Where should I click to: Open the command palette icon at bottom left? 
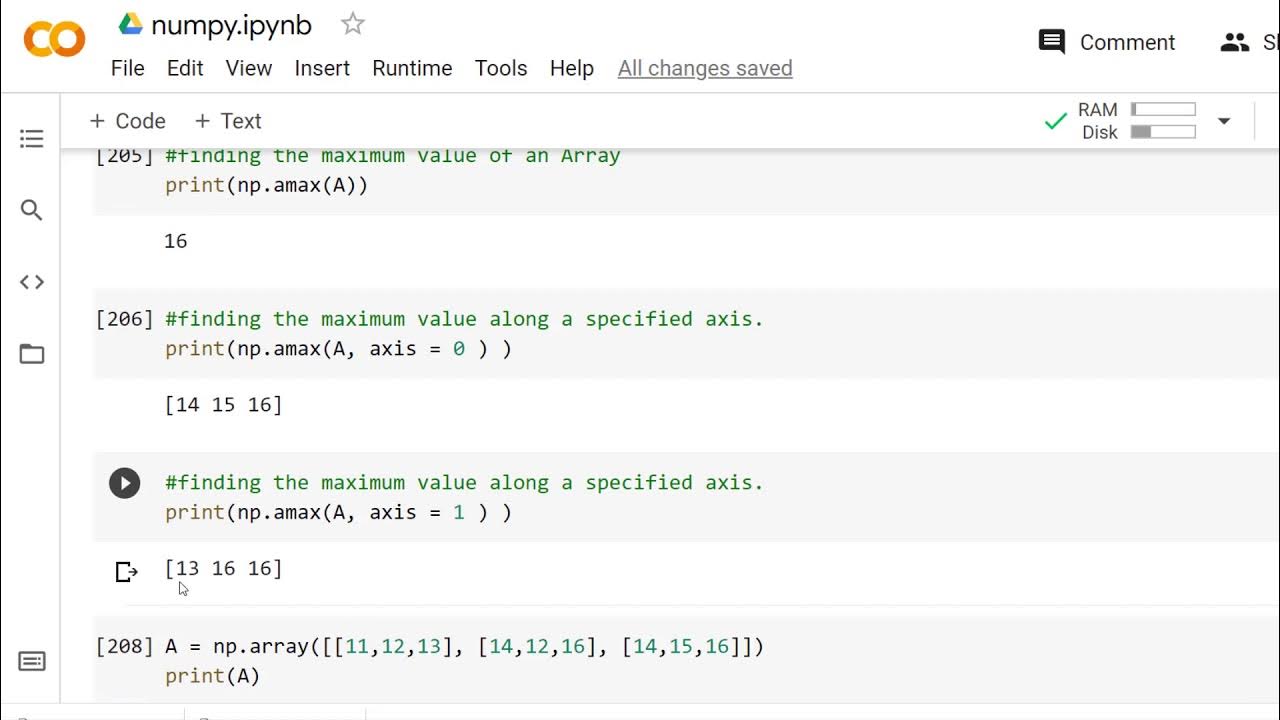(x=32, y=661)
